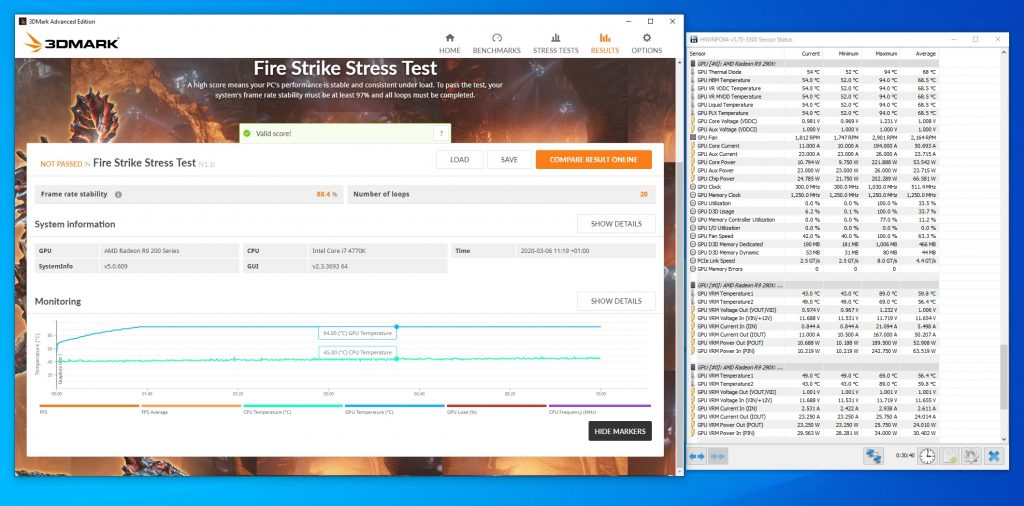Click the HWiNFO scrollbar up arrow
Screen dimensions: 1024x506
click(x=1004, y=54)
